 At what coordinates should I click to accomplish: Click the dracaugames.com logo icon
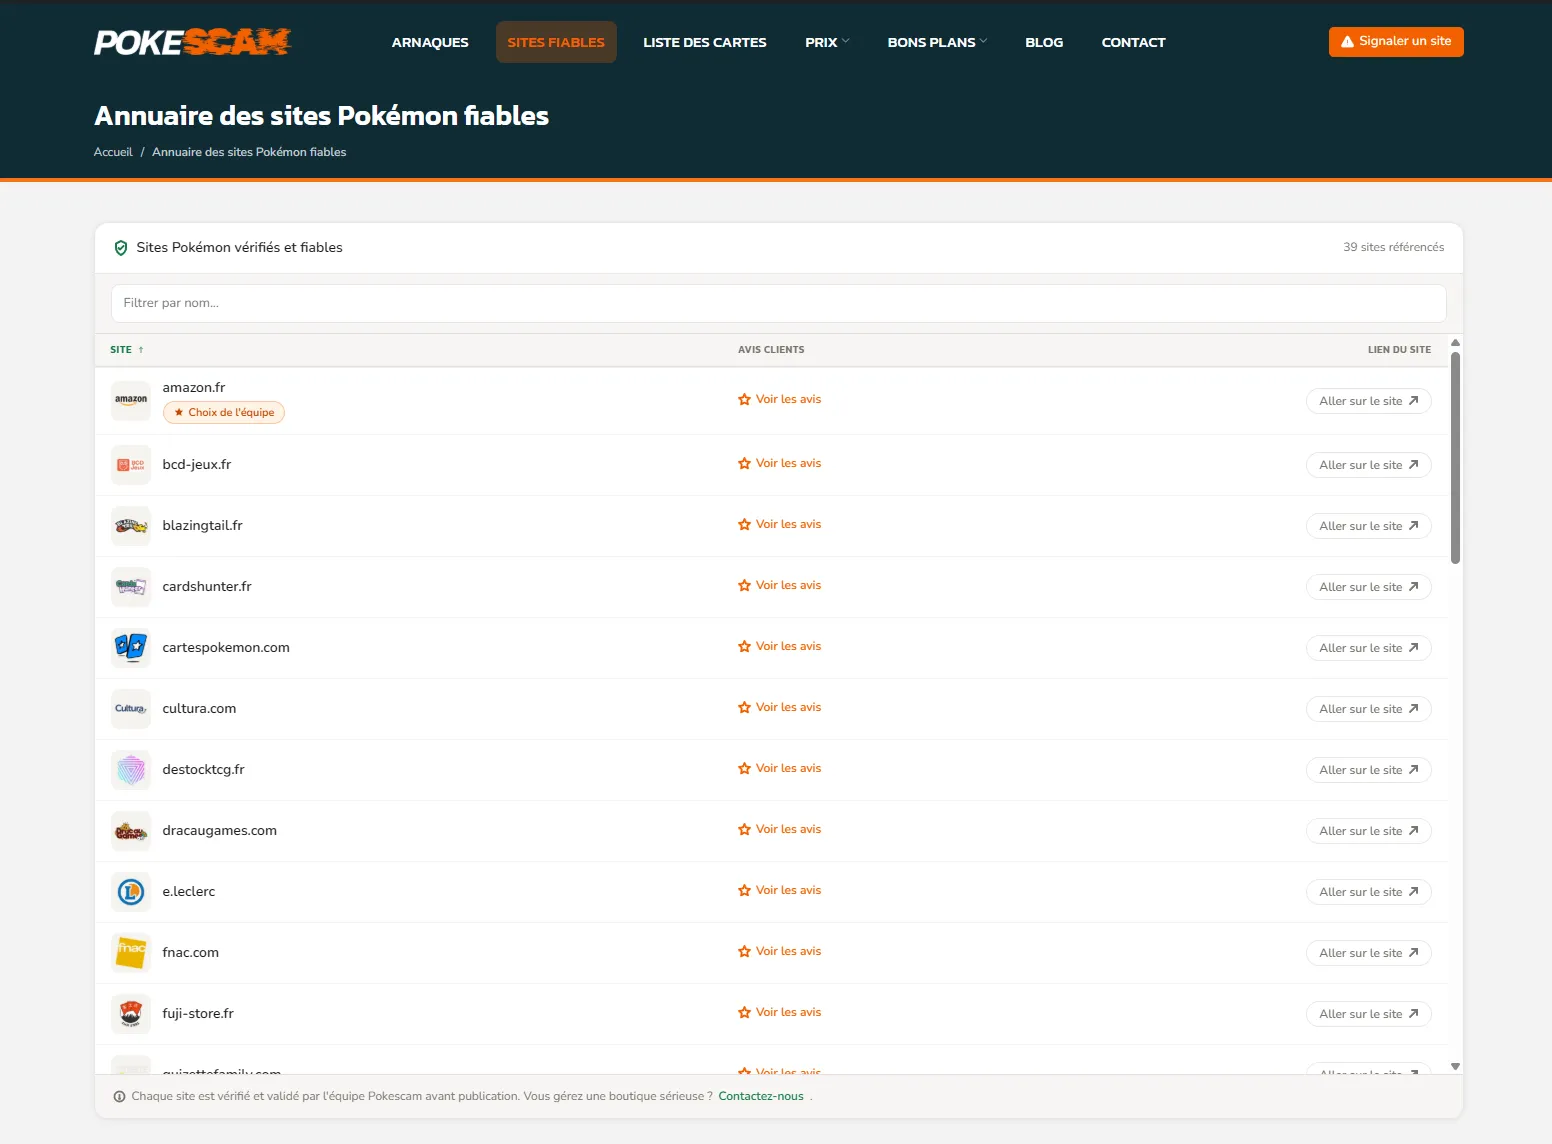coord(131,831)
